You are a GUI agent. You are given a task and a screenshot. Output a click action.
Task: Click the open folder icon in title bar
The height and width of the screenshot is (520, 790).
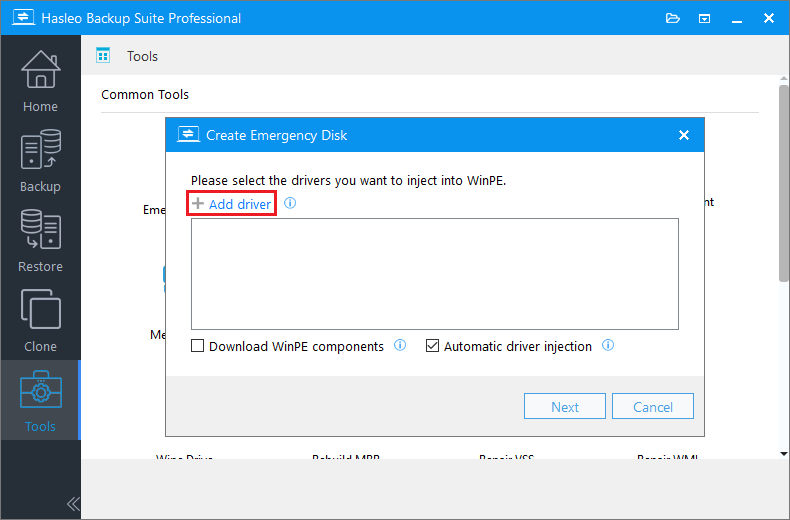[x=673, y=19]
